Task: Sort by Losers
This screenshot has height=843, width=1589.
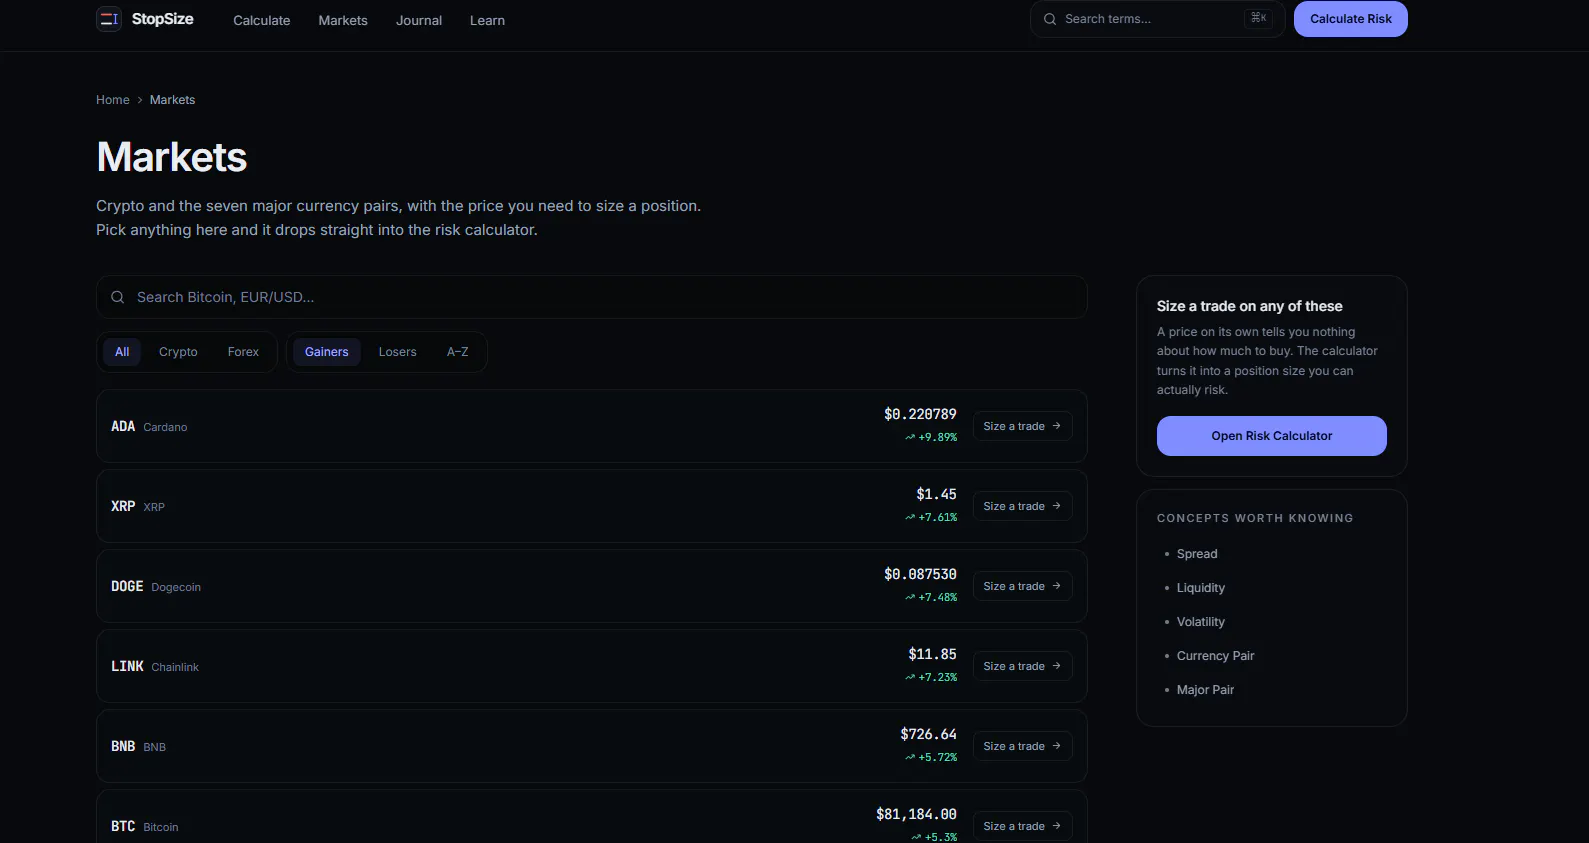Action: tap(397, 352)
